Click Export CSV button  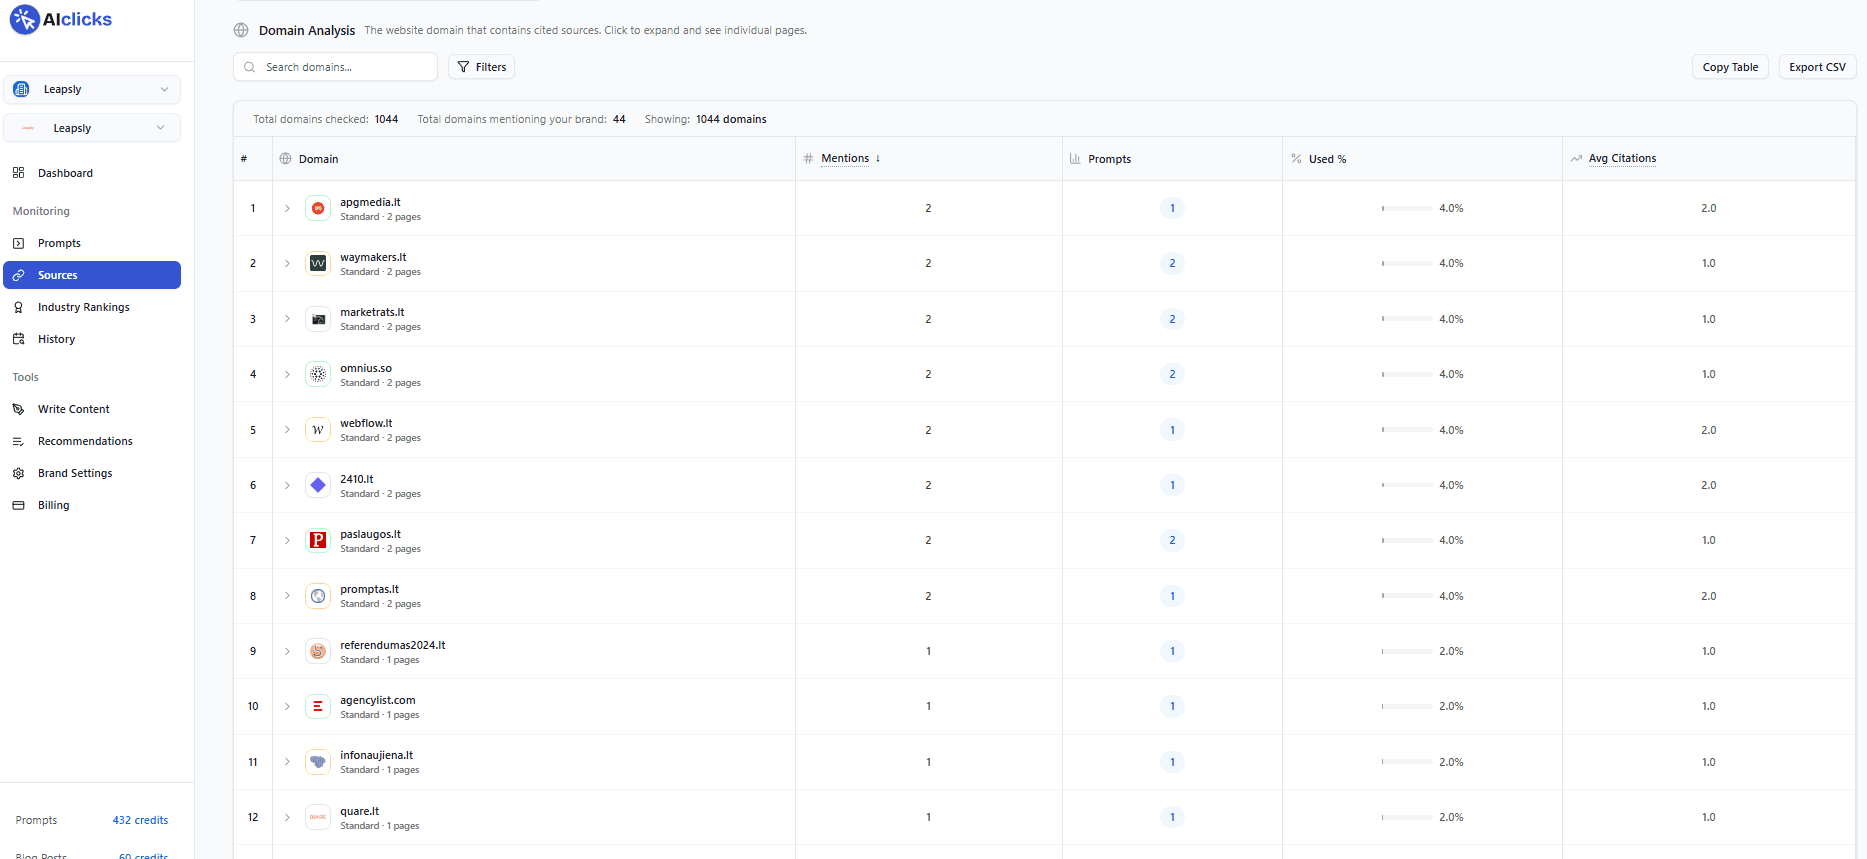(x=1817, y=67)
